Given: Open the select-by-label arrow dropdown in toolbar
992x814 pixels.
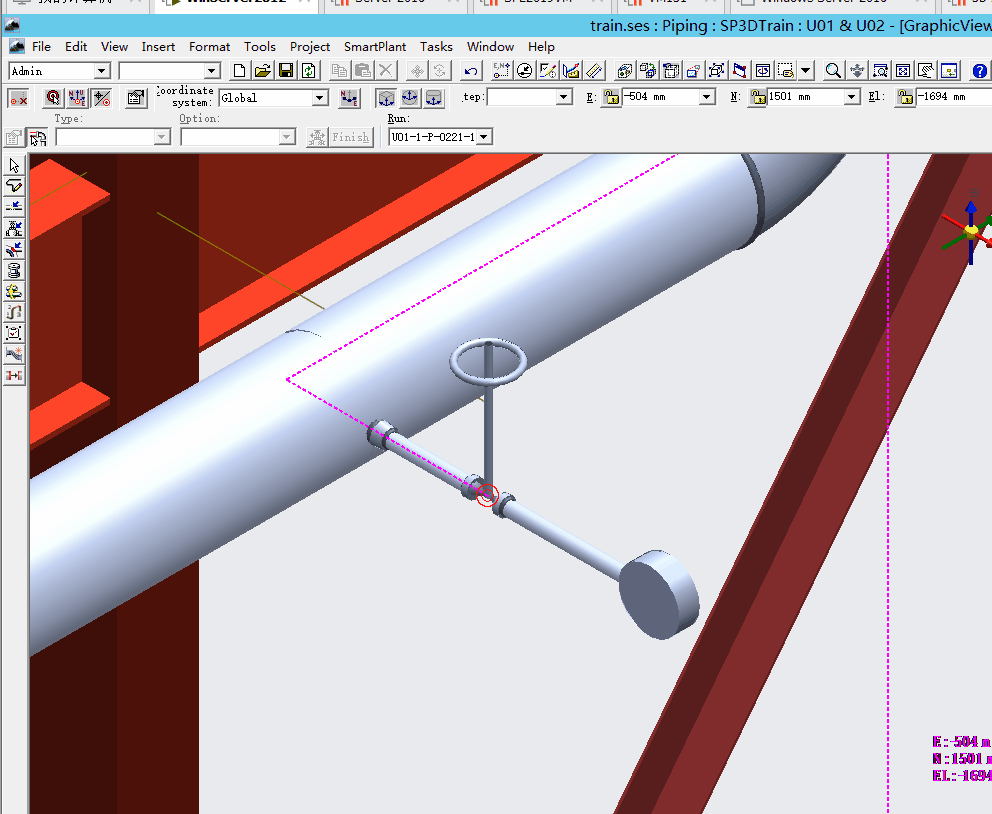Looking at the screenshot, I should click(x=805, y=71).
